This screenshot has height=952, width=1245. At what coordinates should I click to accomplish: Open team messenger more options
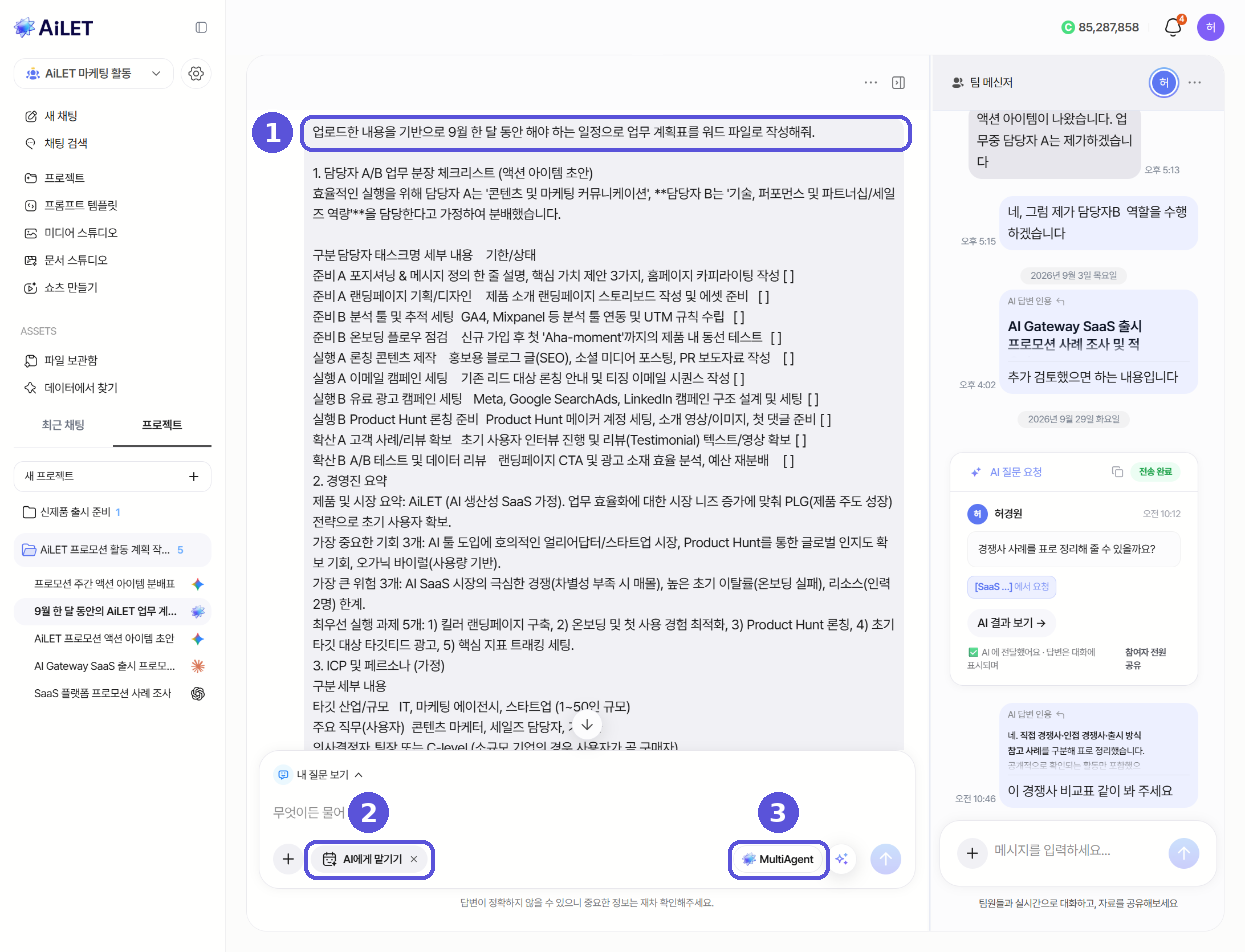pyautogui.click(x=1195, y=82)
